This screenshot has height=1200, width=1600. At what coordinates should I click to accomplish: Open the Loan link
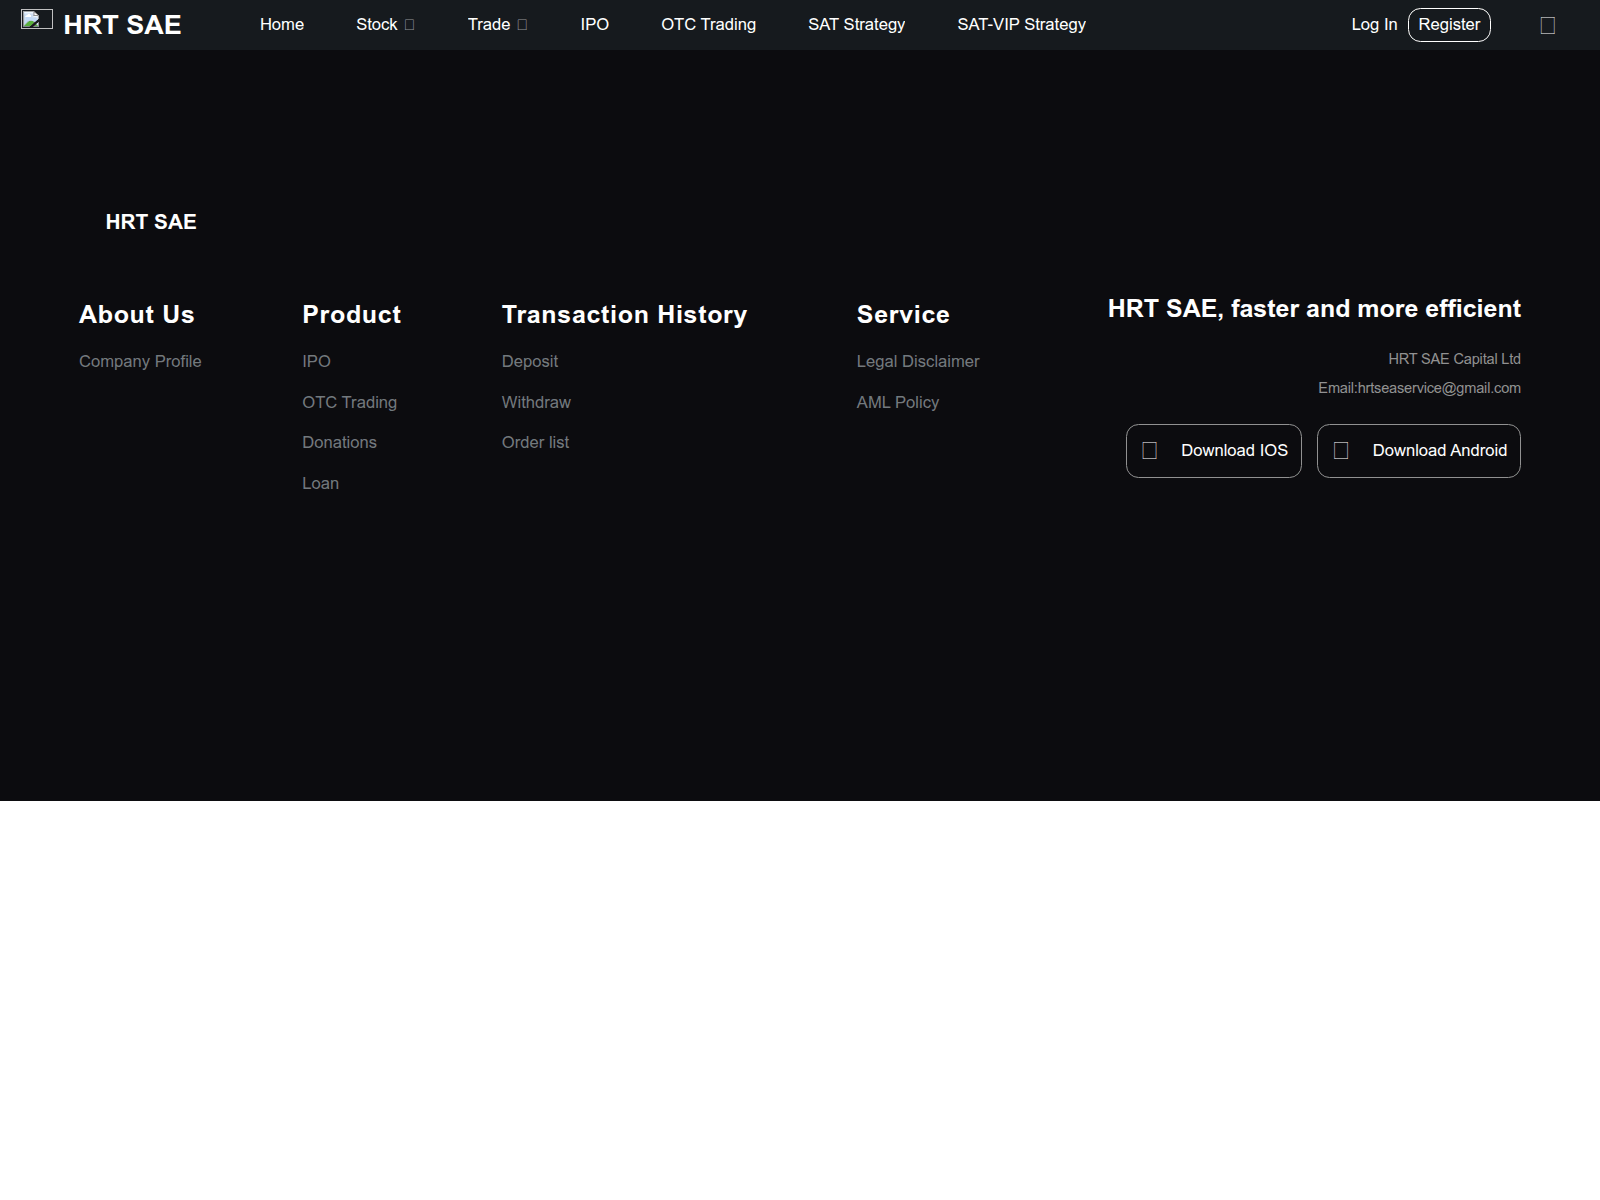320,483
